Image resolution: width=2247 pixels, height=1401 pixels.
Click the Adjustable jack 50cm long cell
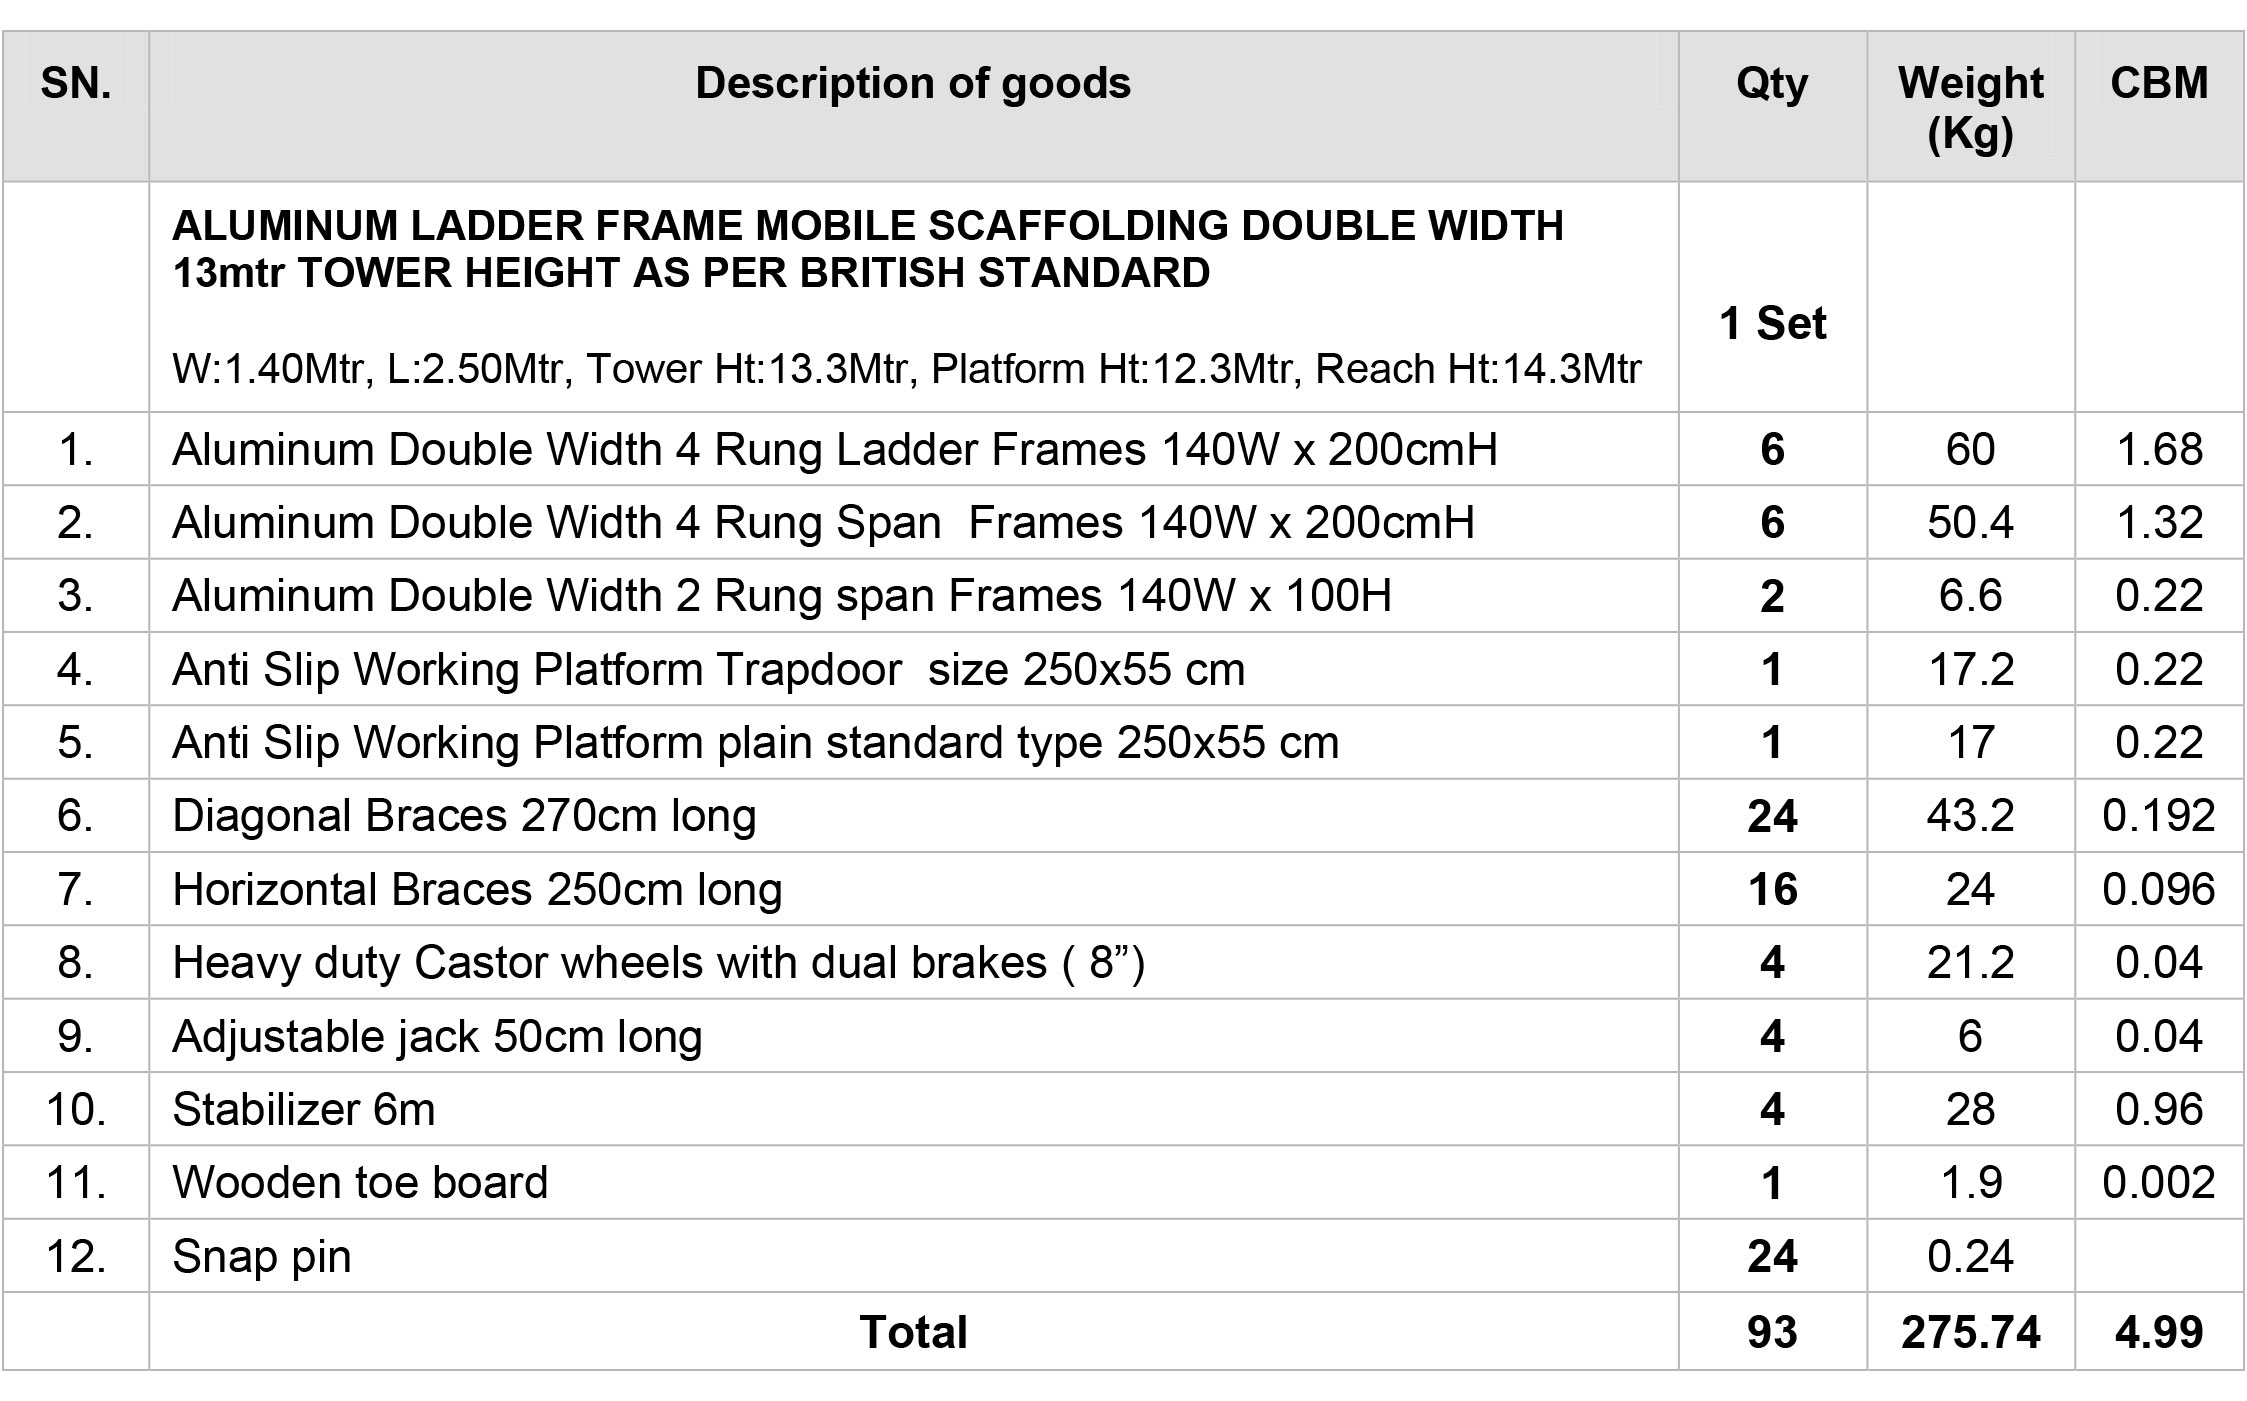click(913, 1036)
